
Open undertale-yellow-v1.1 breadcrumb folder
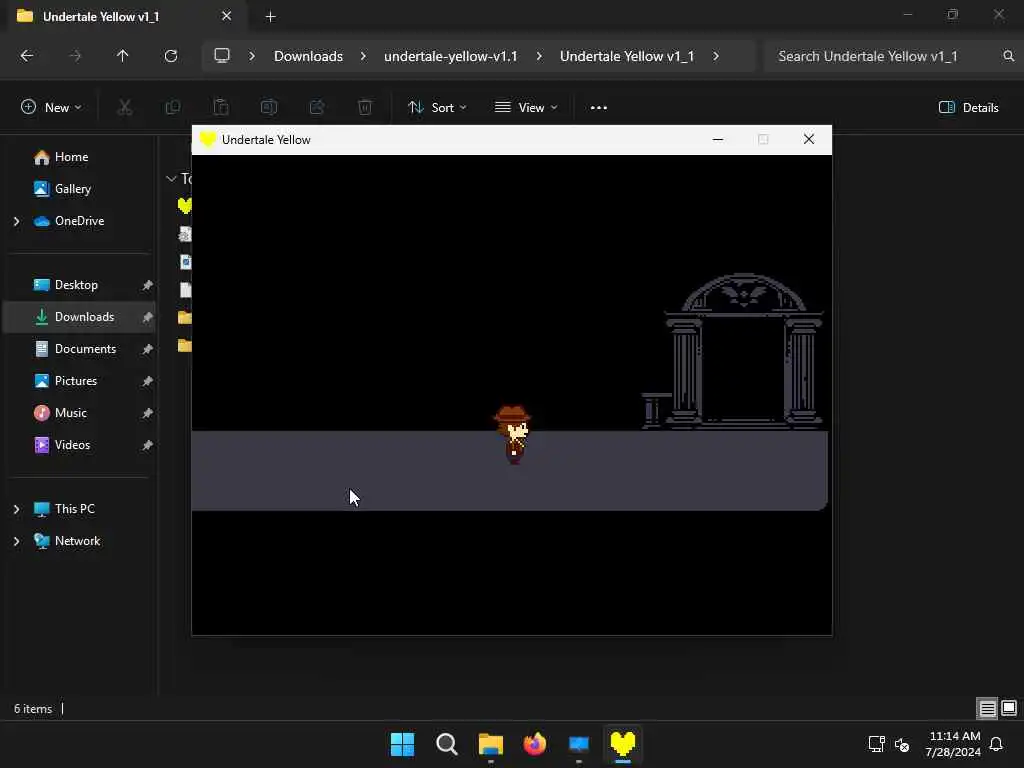(x=451, y=56)
